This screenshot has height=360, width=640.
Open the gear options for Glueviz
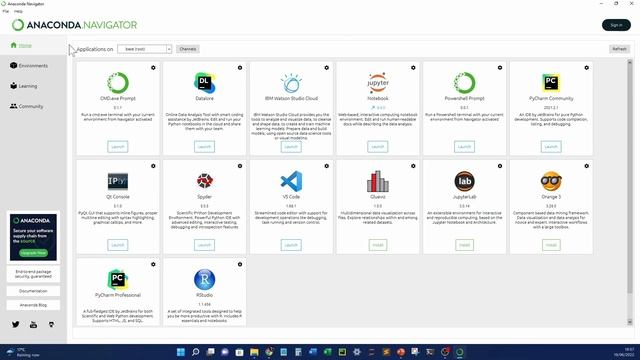click(x=413, y=166)
